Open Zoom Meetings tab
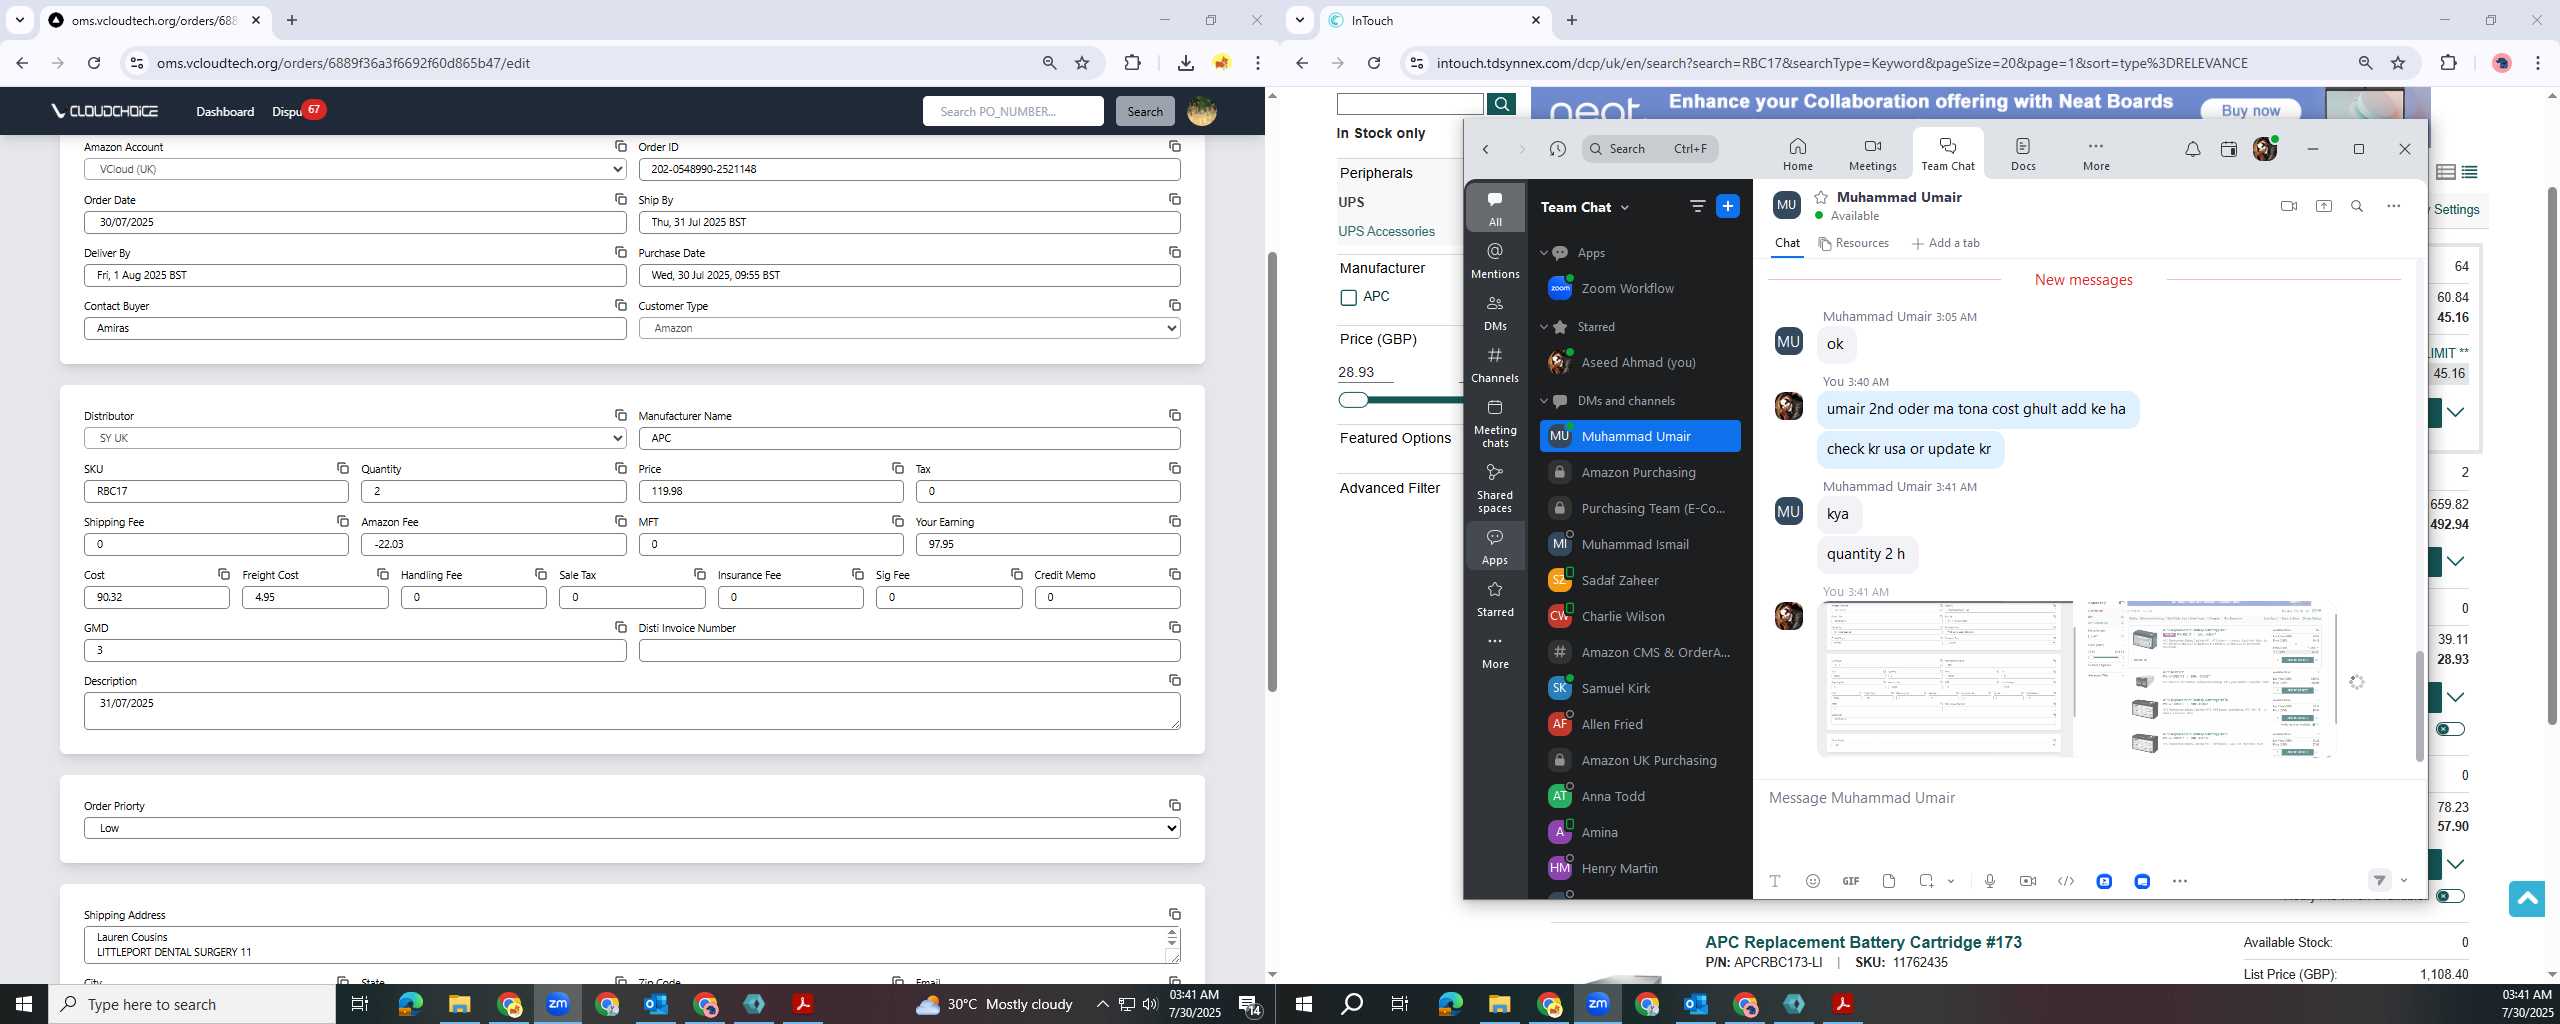 pyautogui.click(x=1872, y=154)
